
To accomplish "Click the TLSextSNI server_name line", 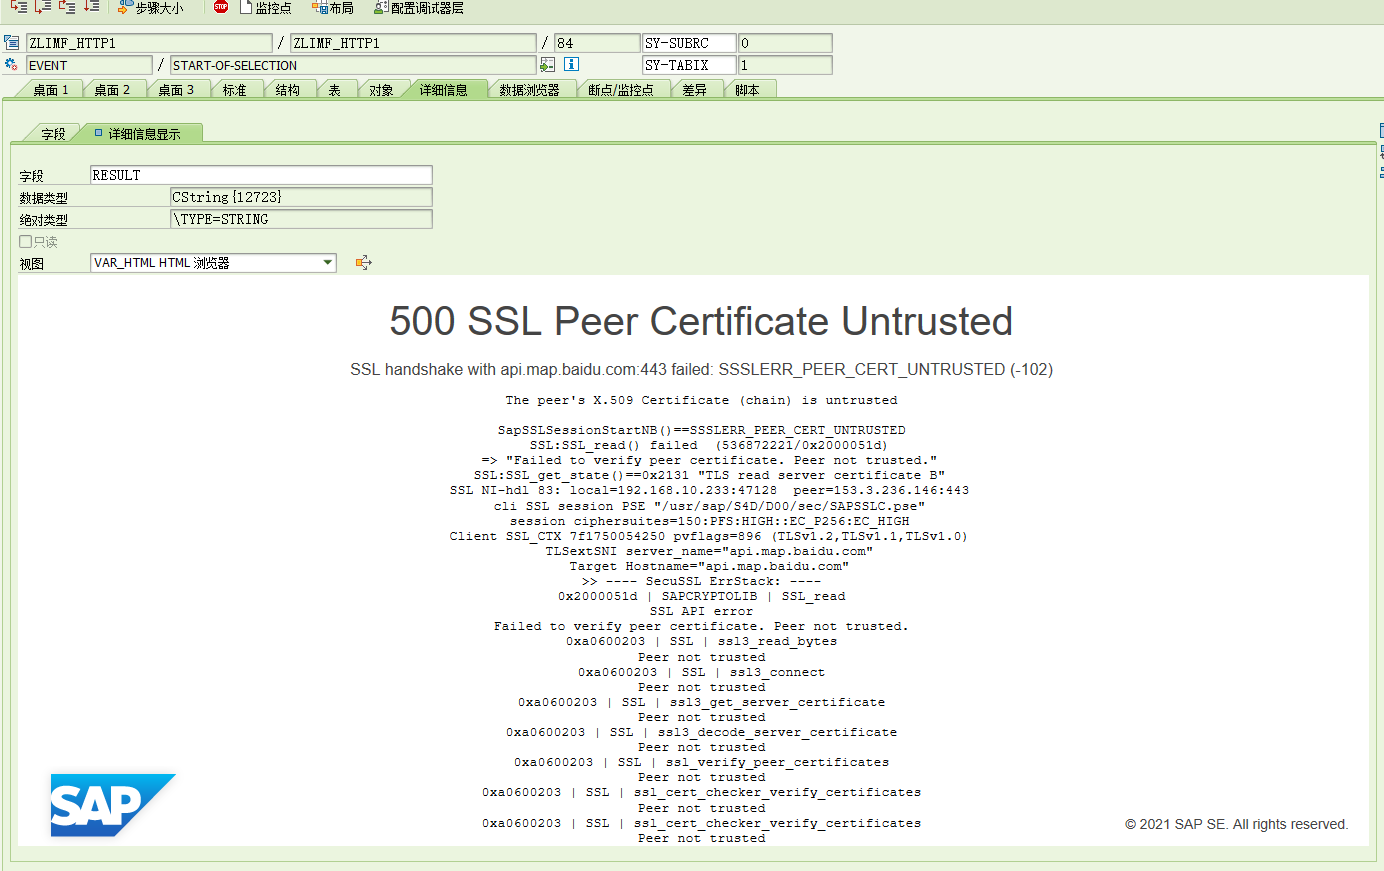I will point(709,551).
